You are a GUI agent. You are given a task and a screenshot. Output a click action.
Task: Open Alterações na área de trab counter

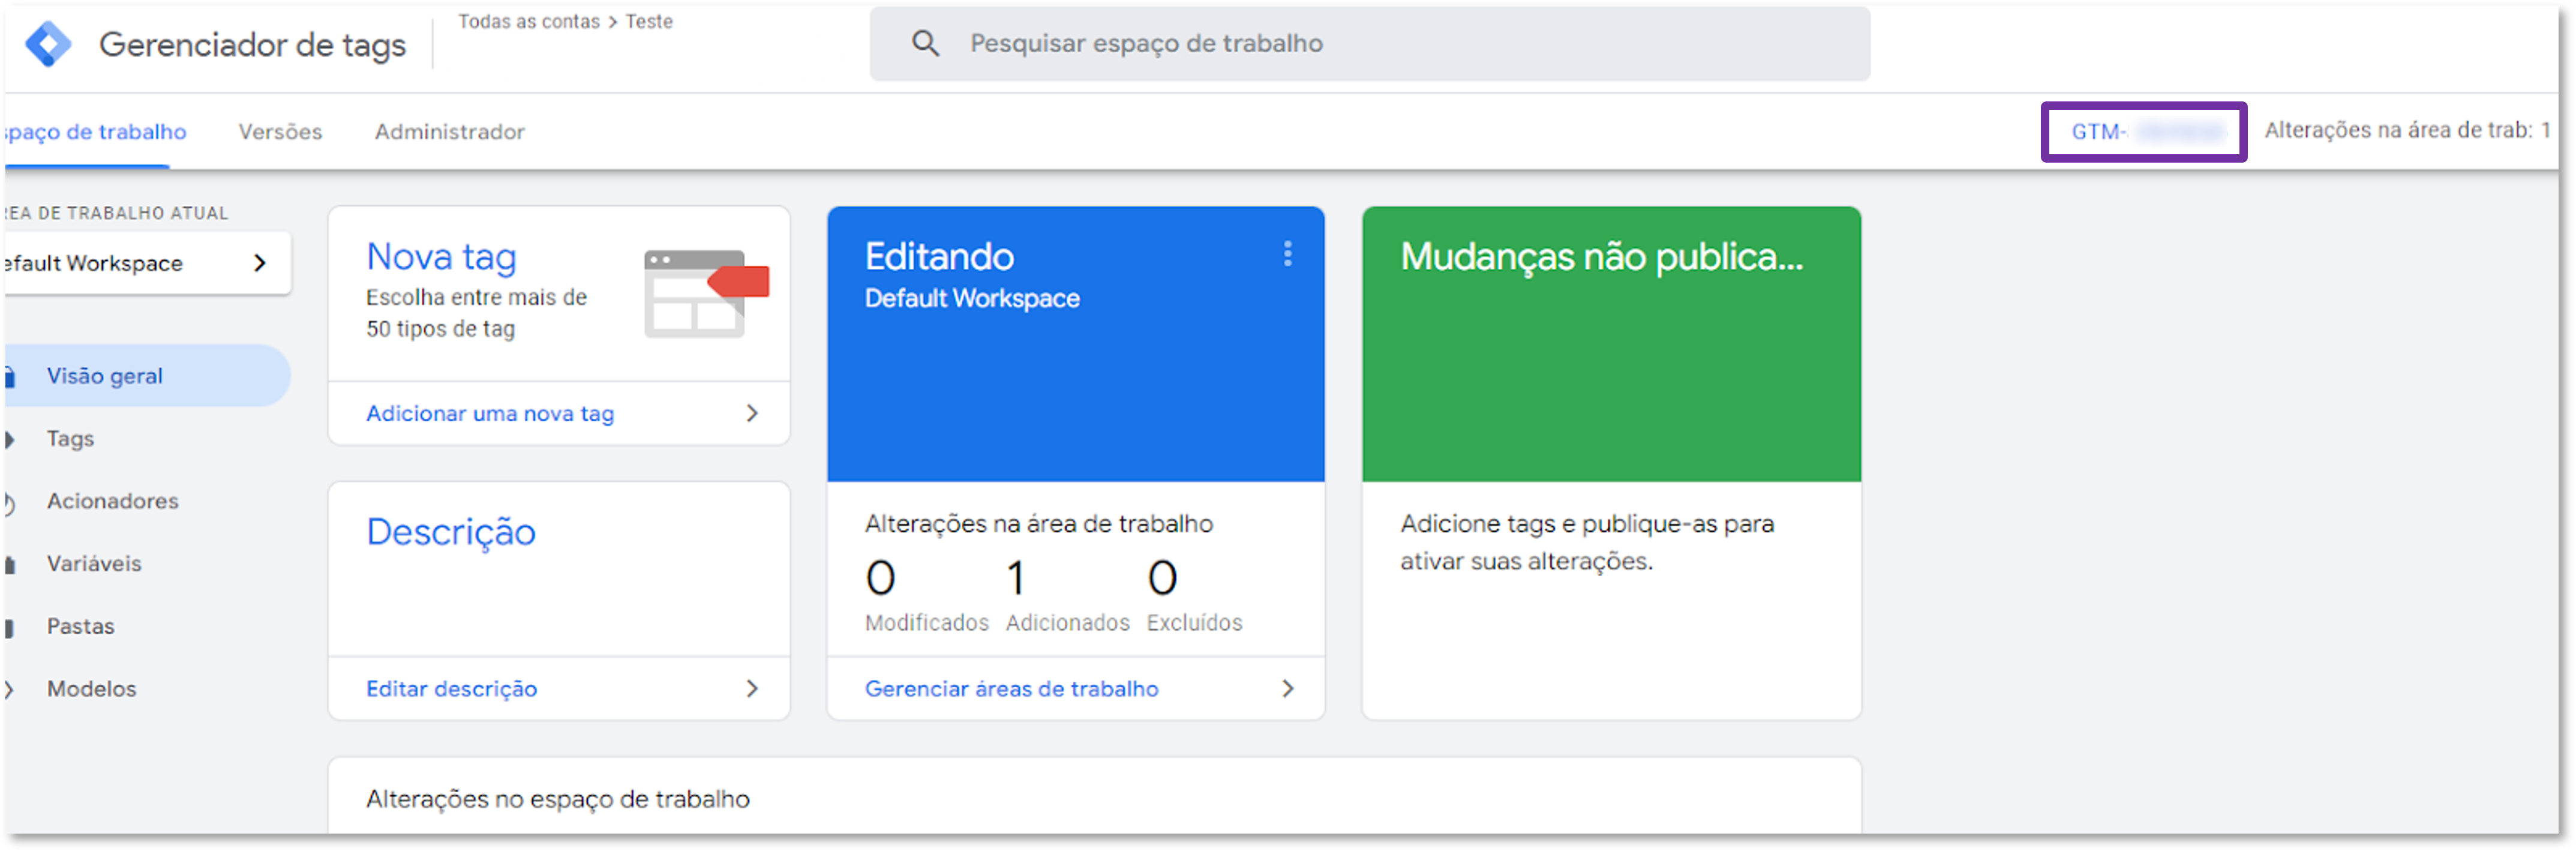[2407, 130]
